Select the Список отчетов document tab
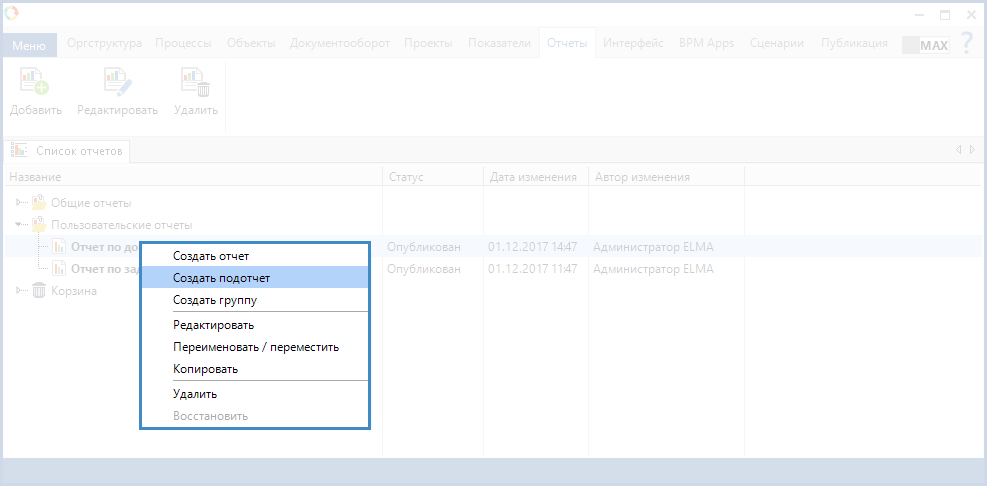The image size is (987, 486). pyautogui.click(x=67, y=151)
